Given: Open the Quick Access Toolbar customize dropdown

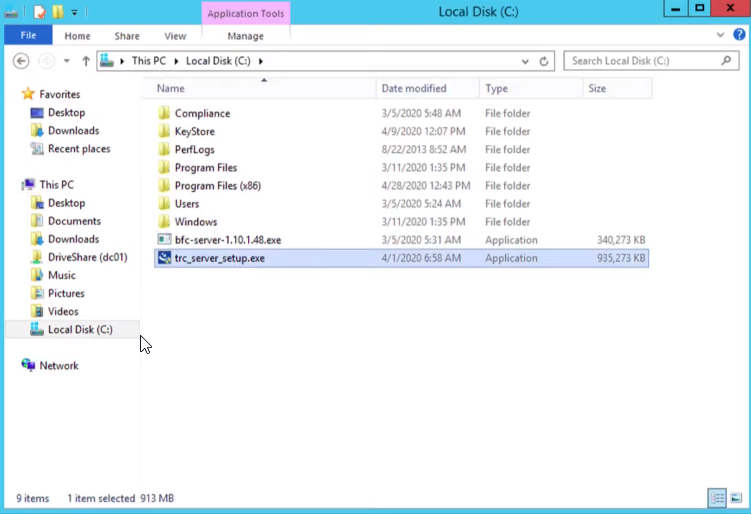Looking at the screenshot, I should pos(74,12).
